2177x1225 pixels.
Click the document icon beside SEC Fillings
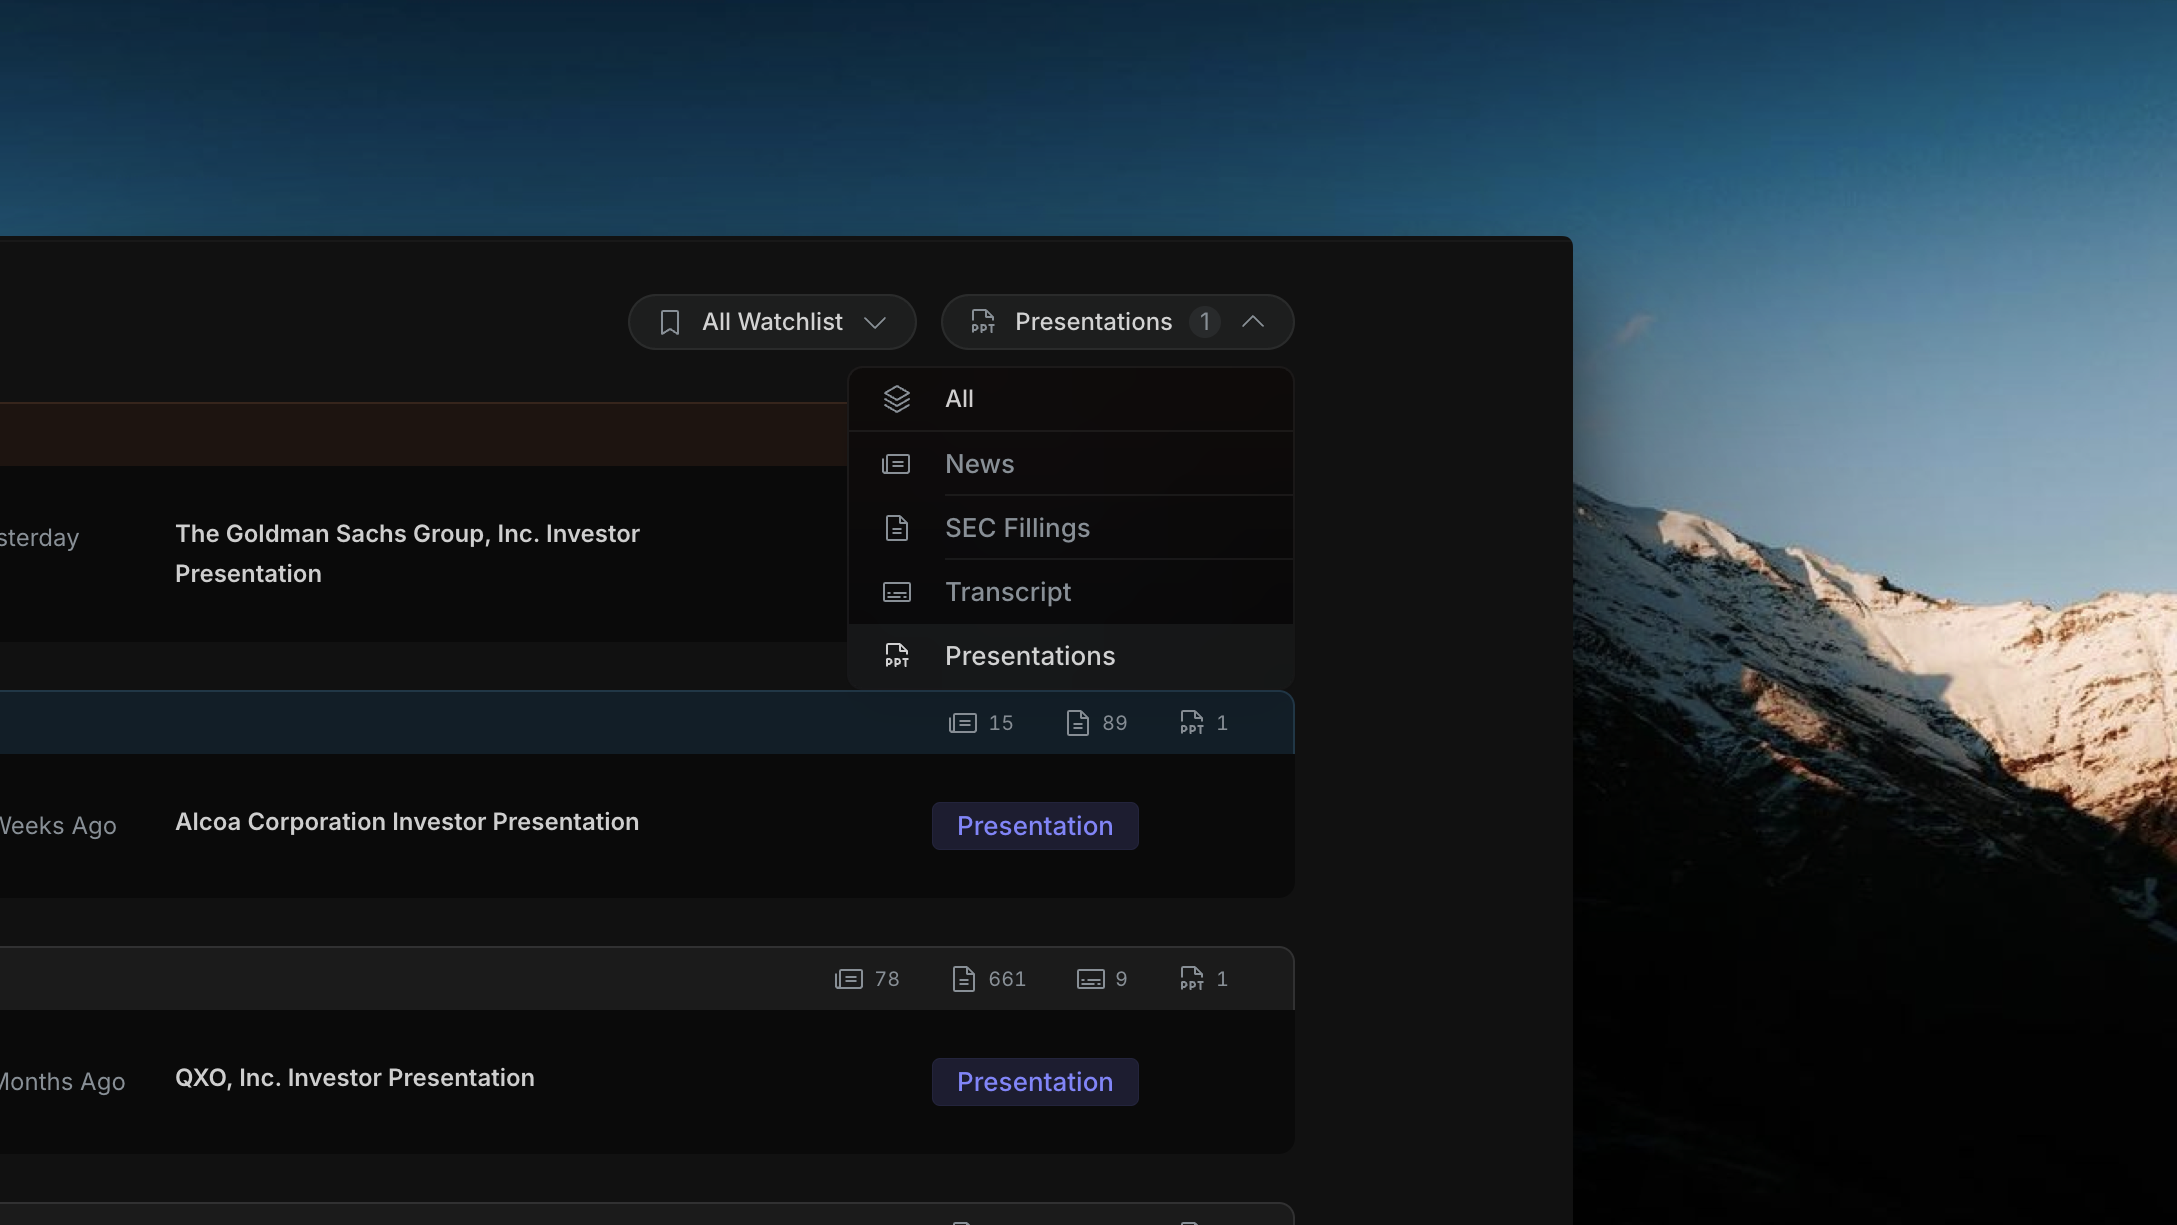tap(897, 528)
